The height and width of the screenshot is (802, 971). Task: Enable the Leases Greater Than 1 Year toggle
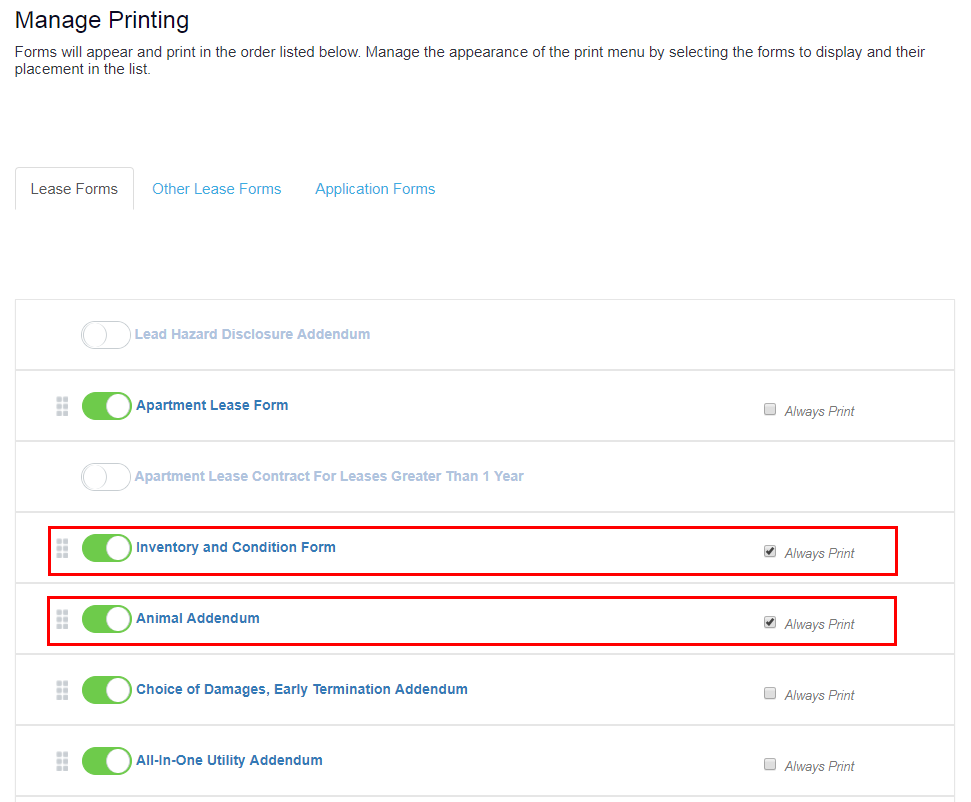tap(106, 477)
